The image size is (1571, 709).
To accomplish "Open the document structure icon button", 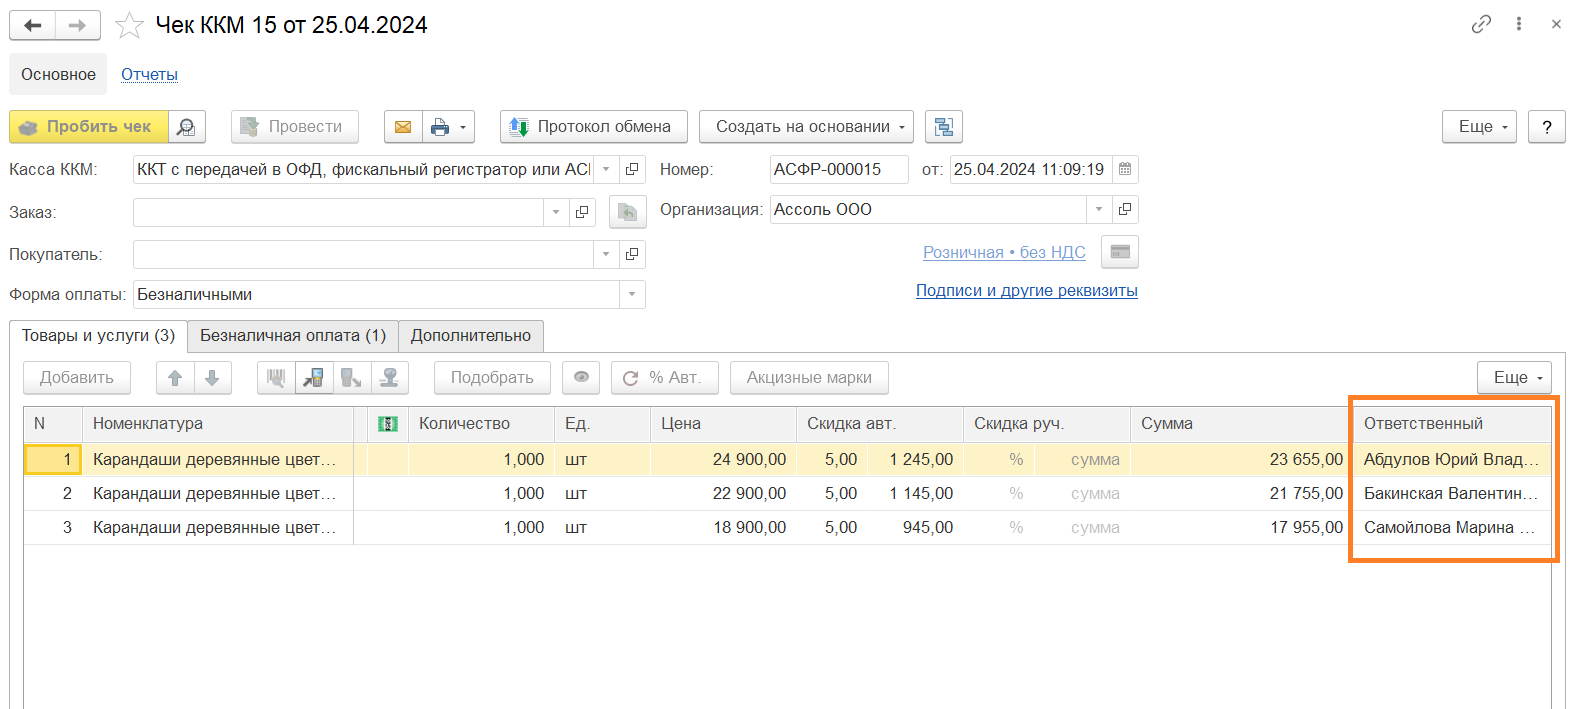I will (x=943, y=127).
